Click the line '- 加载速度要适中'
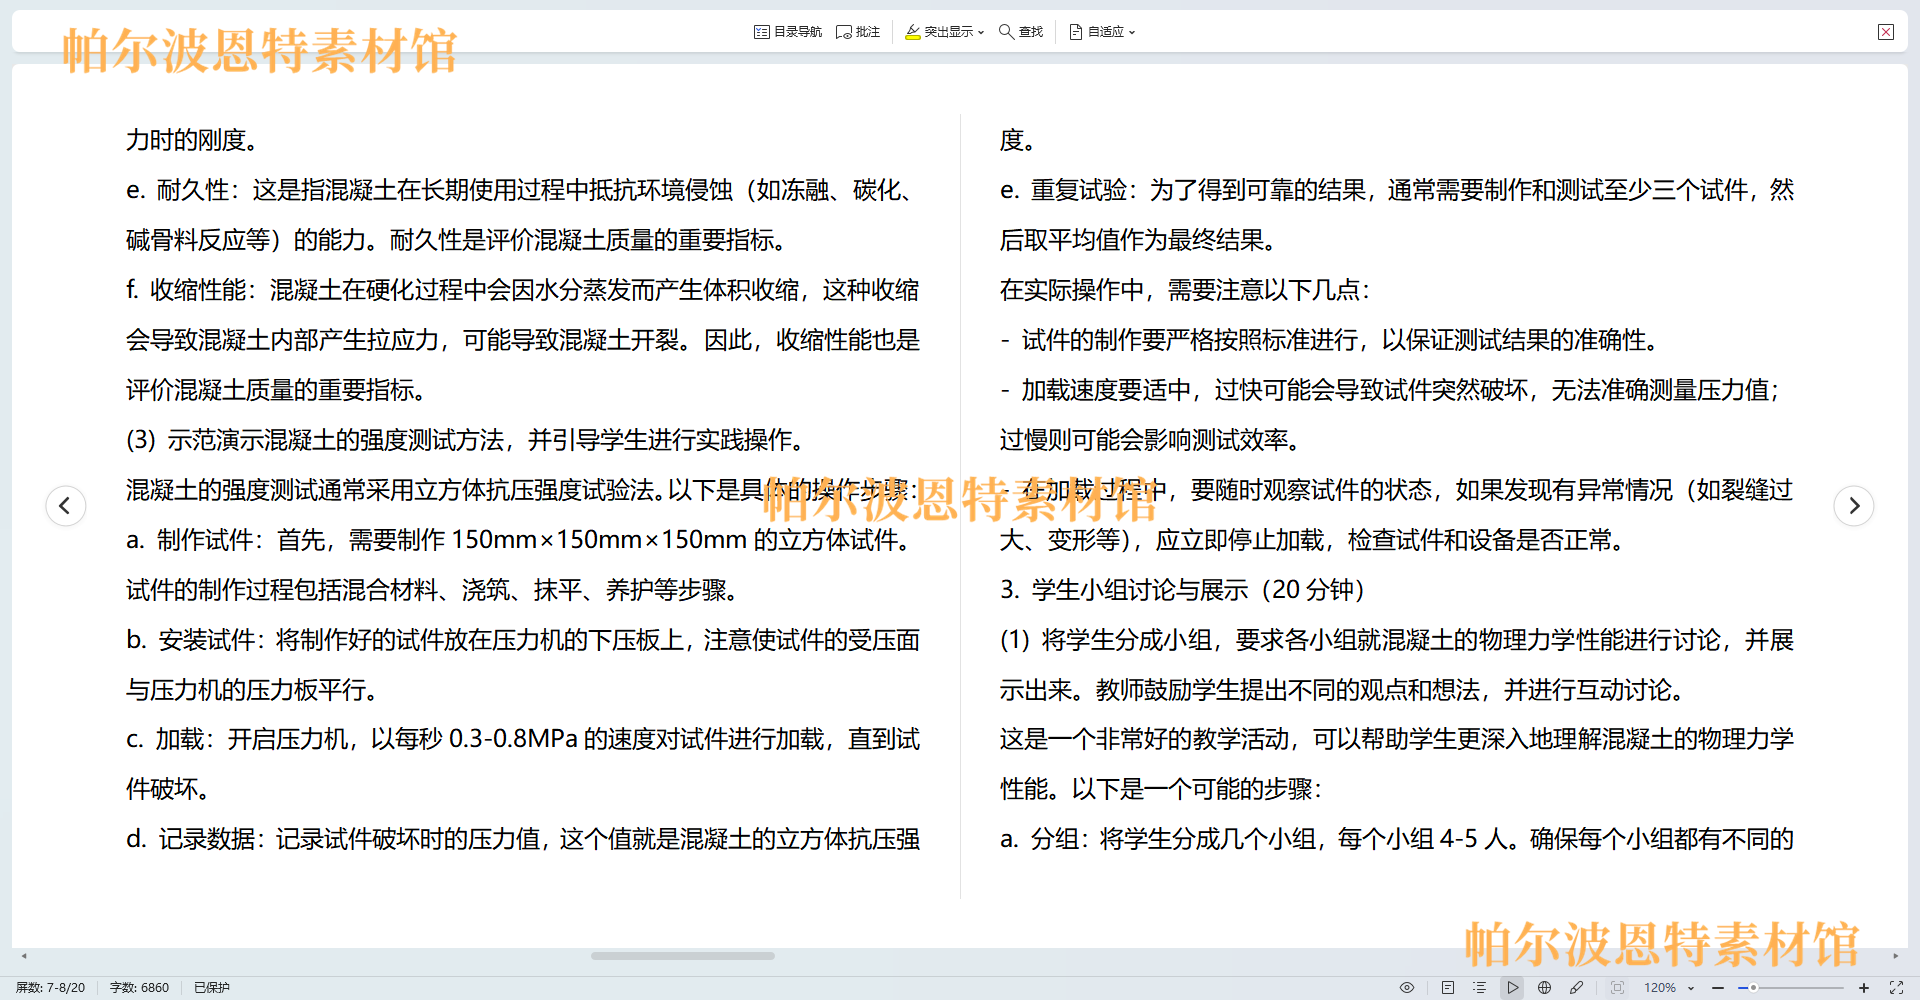 point(1391,390)
